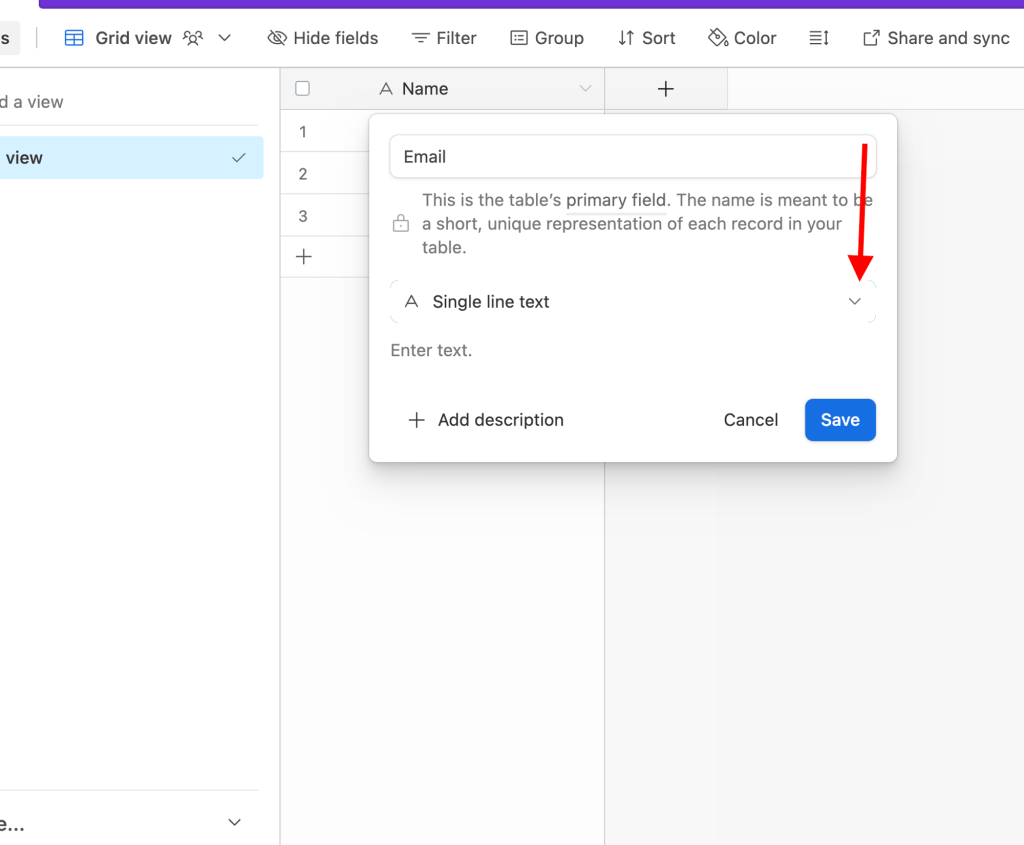This screenshot has height=845, width=1024.
Task: Click the collaborators icon beside Grid view
Action: click(x=192, y=37)
